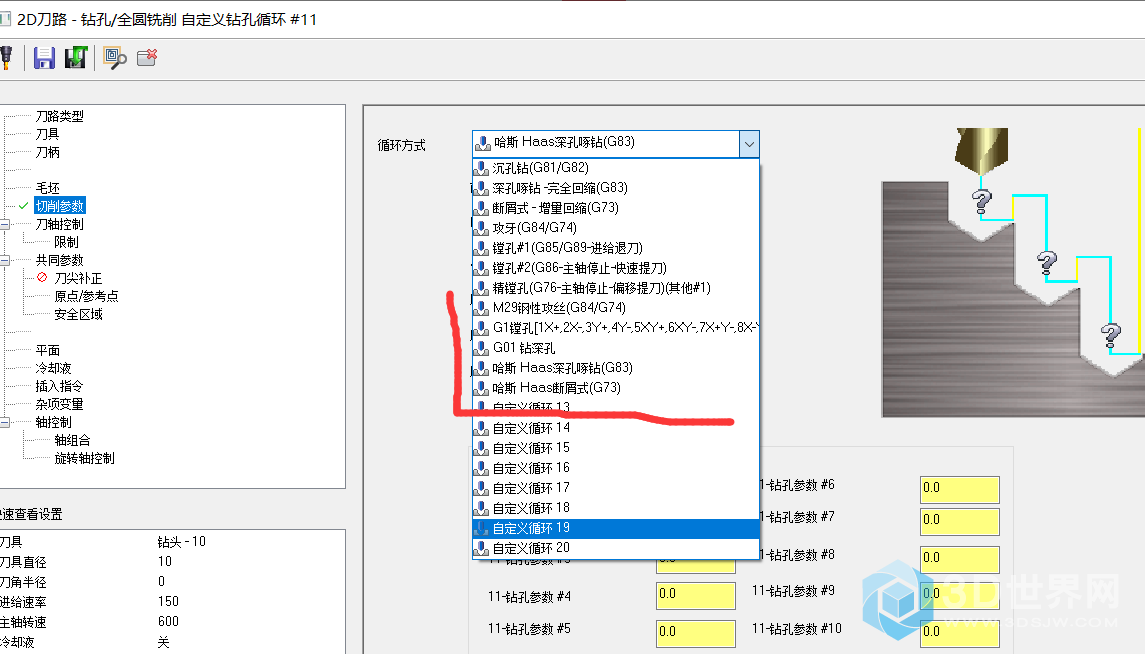Select 自定义循环 18
Viewport: 1145px width, 654px height.
point(616,508)
